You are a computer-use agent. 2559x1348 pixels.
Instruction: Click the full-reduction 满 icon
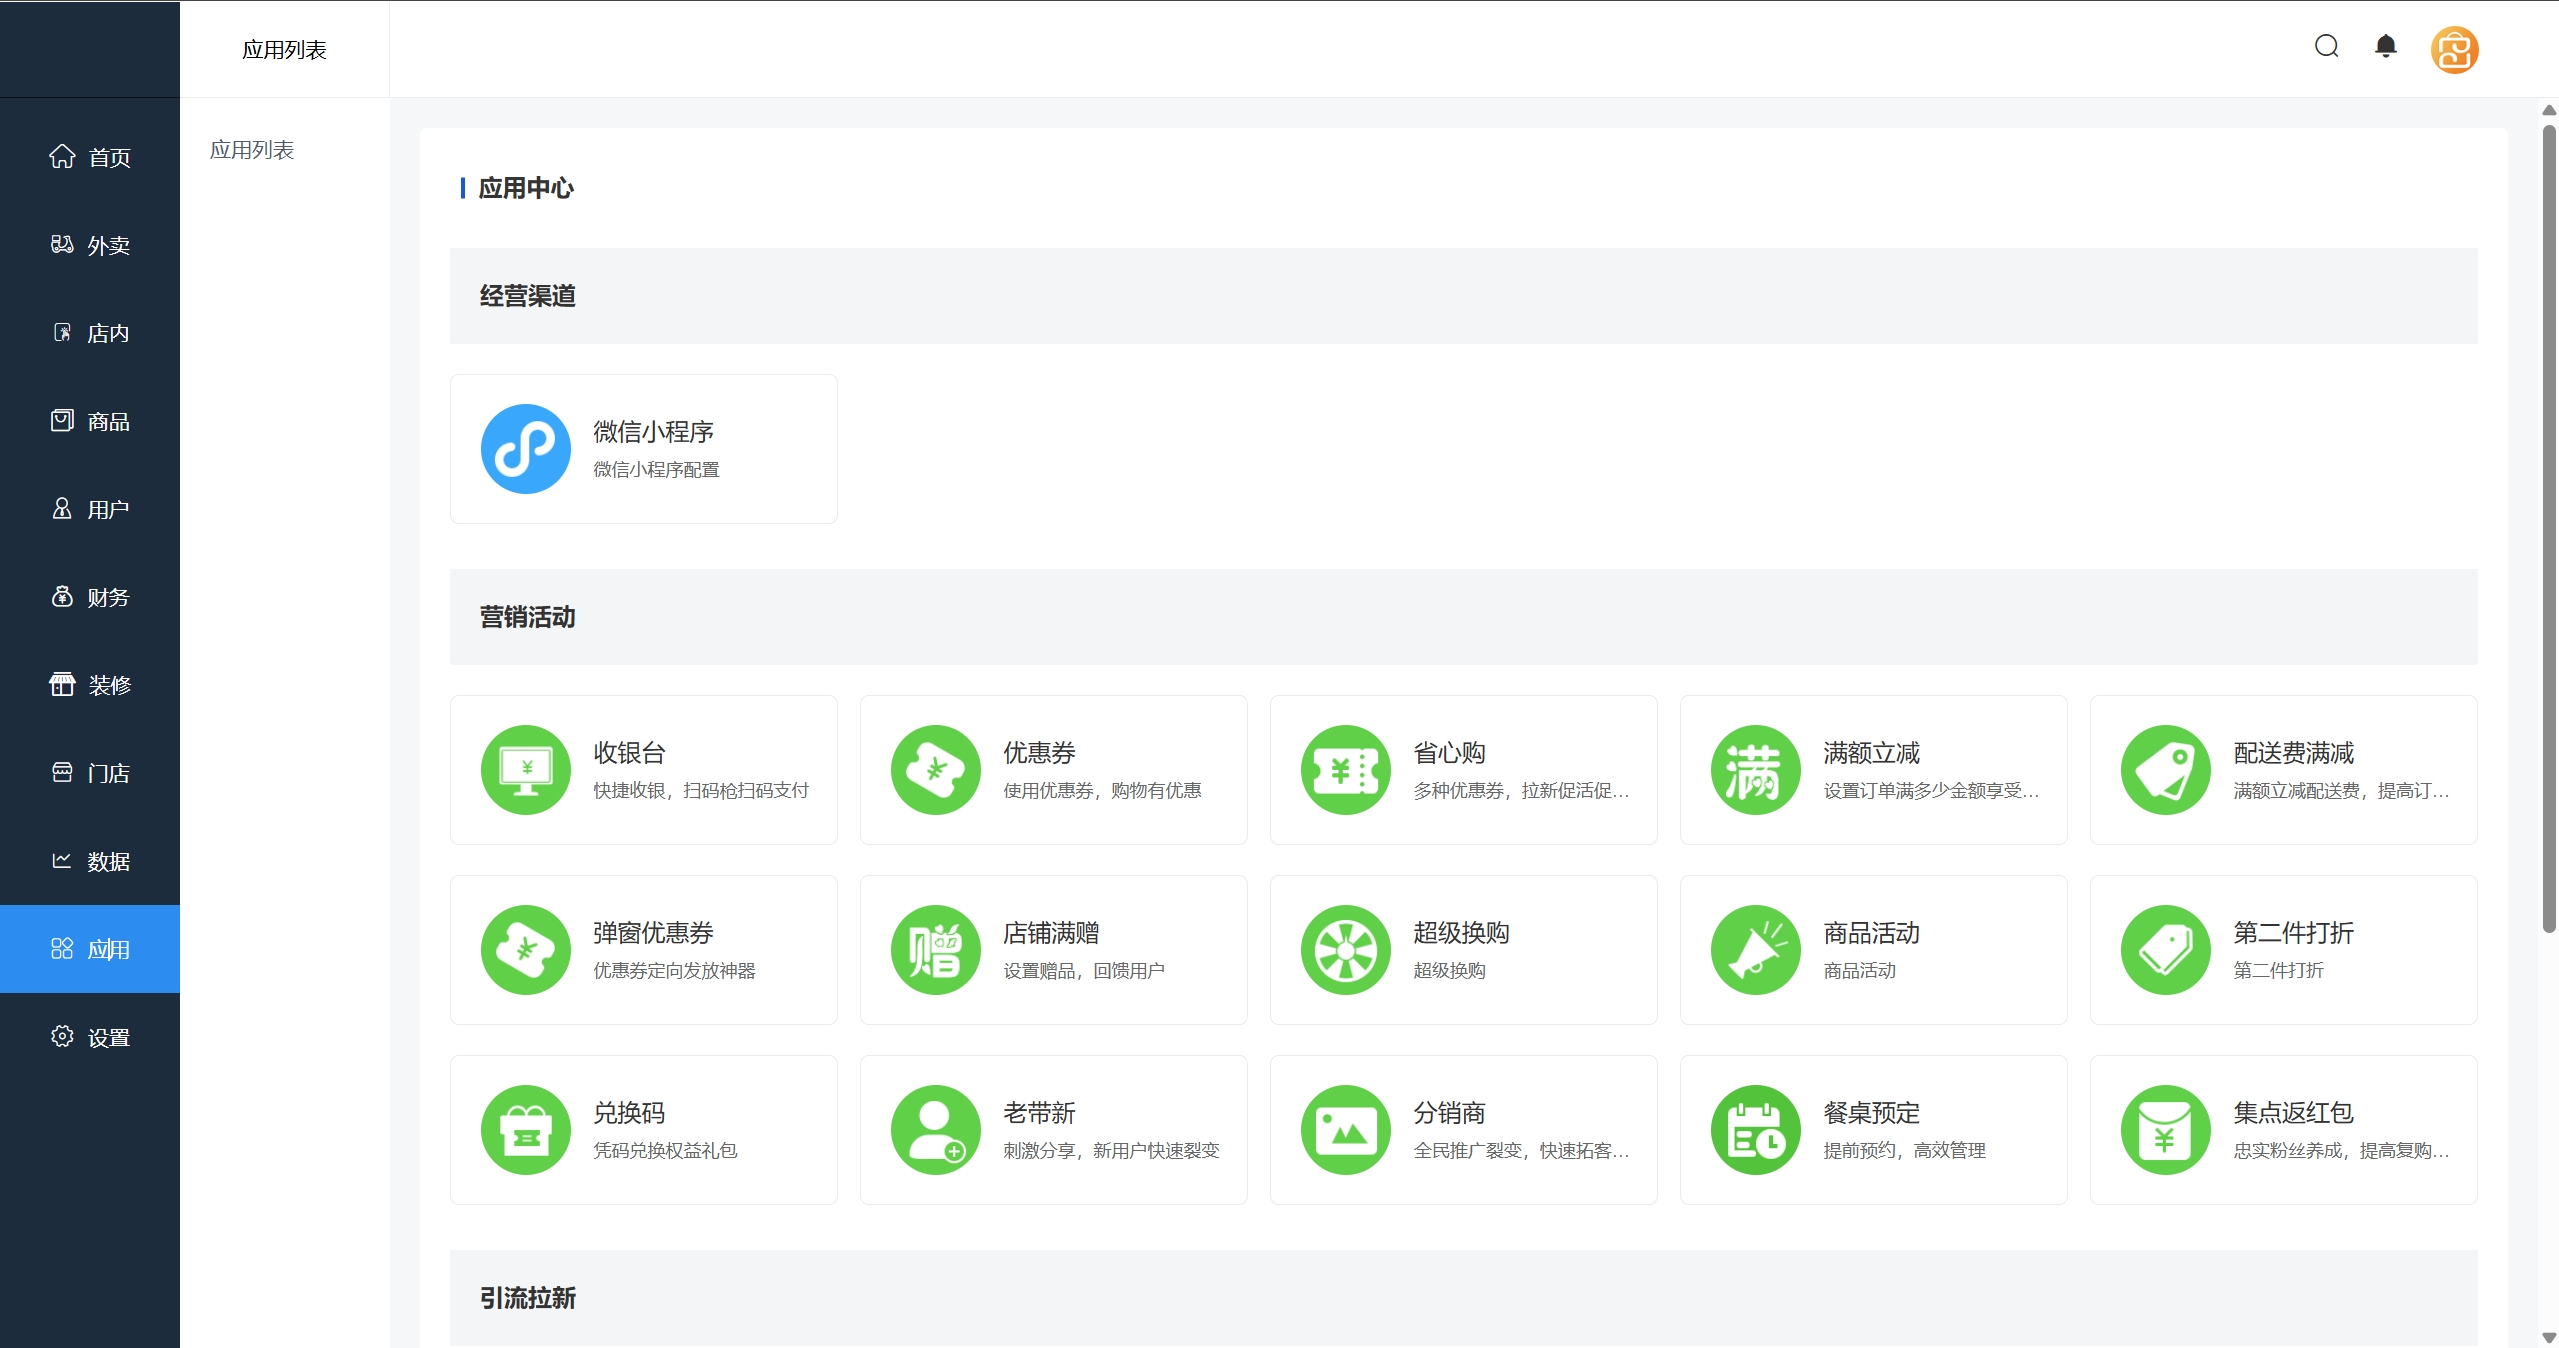[x=1755, y=770]
